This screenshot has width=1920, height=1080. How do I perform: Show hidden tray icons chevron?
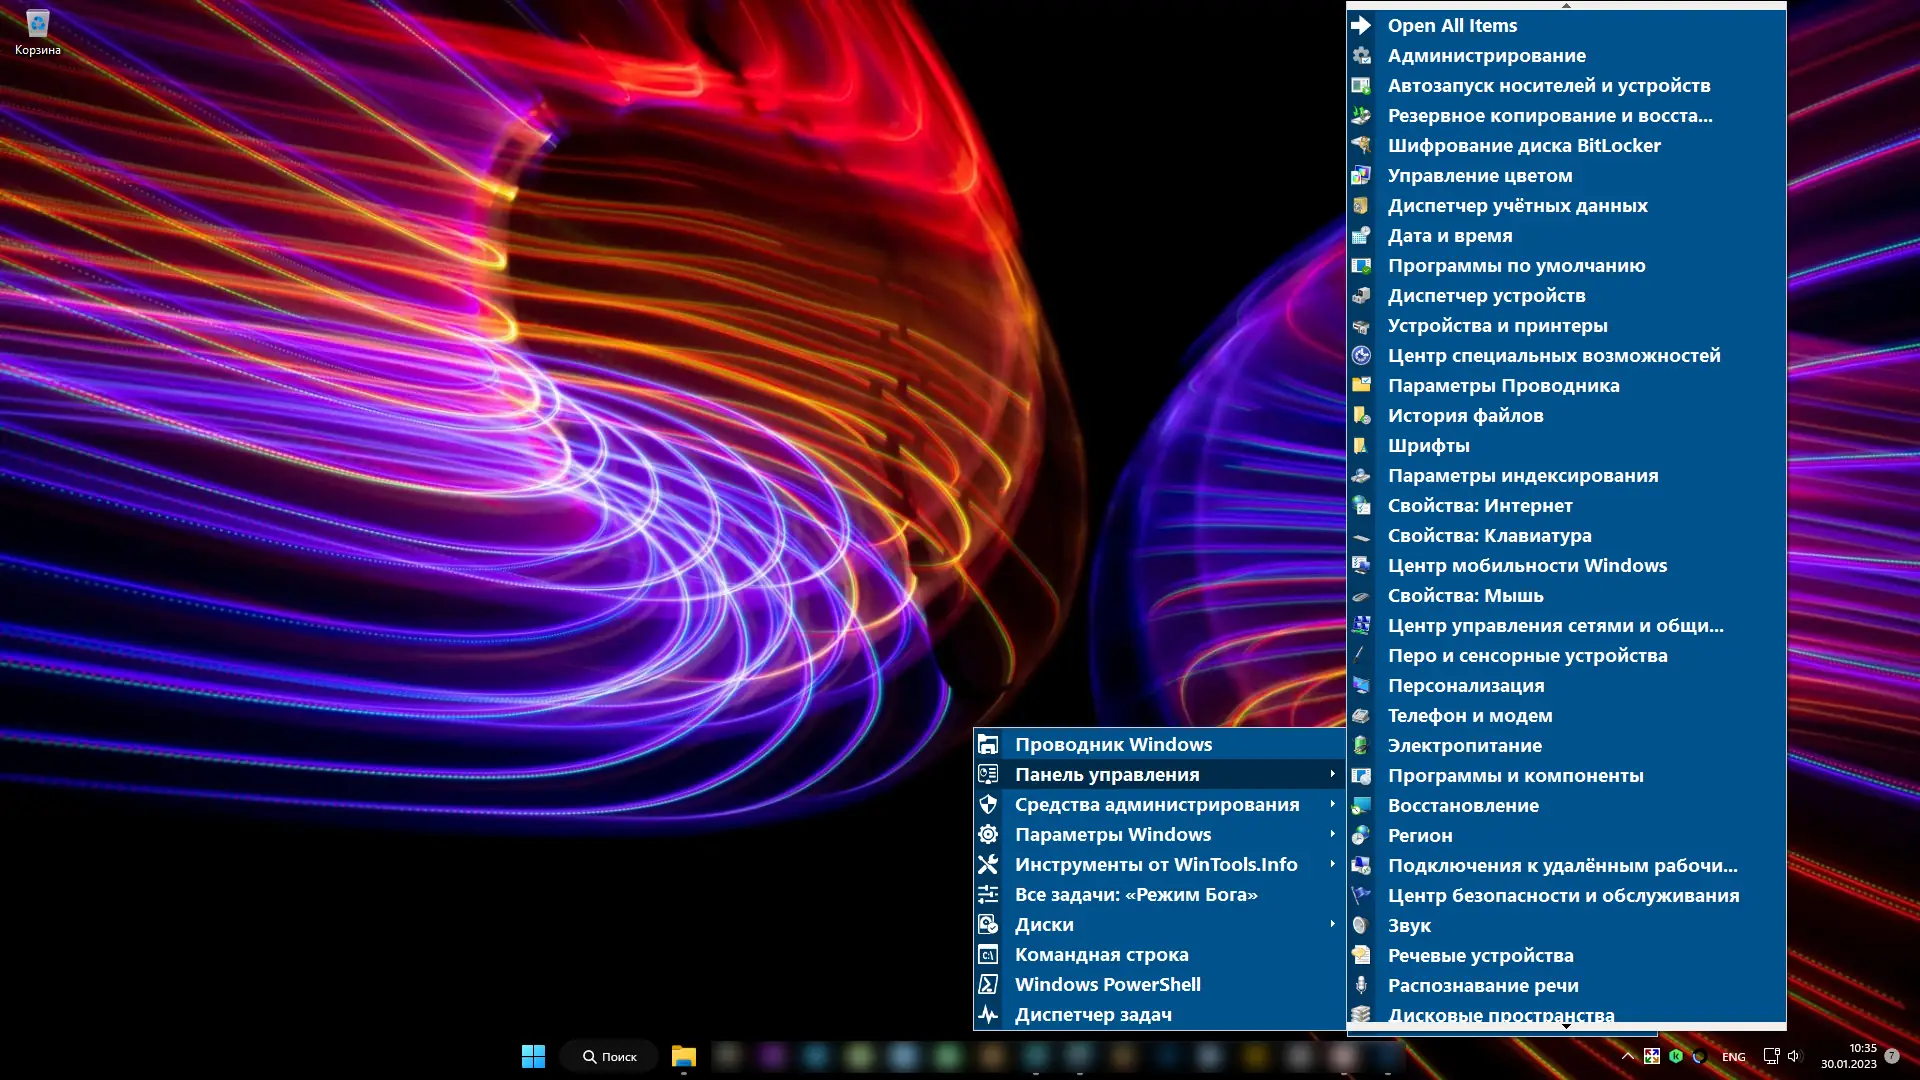(x=1627, y=1056)
